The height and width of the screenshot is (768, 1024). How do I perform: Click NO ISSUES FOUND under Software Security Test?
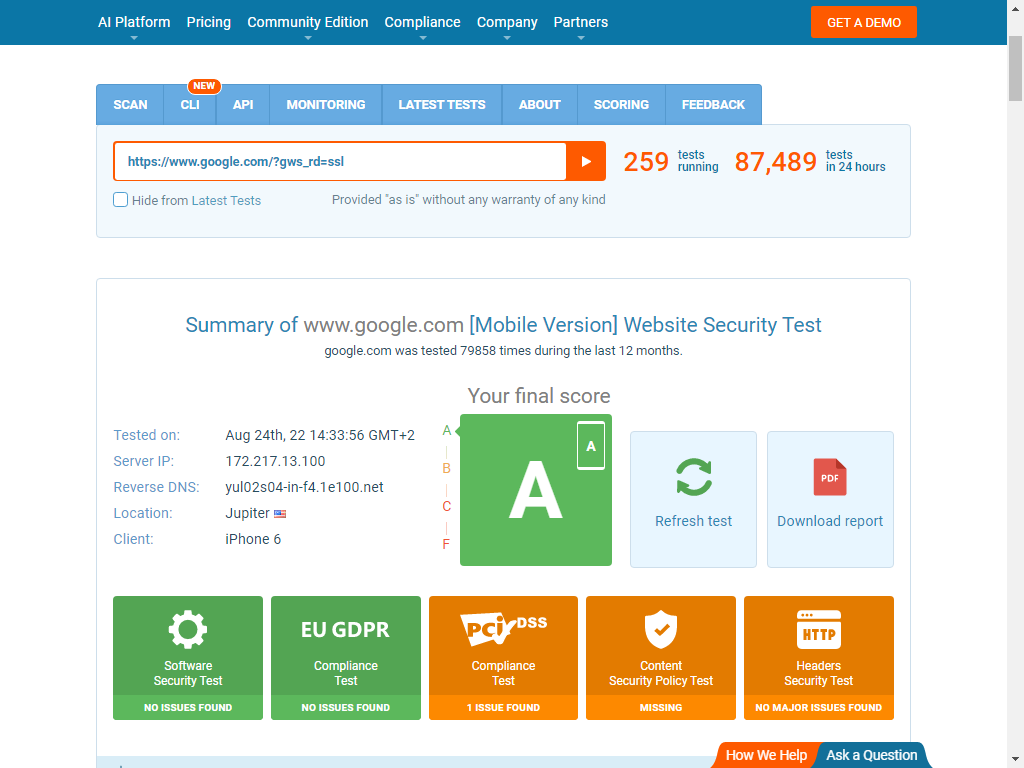tap(188, 707)
